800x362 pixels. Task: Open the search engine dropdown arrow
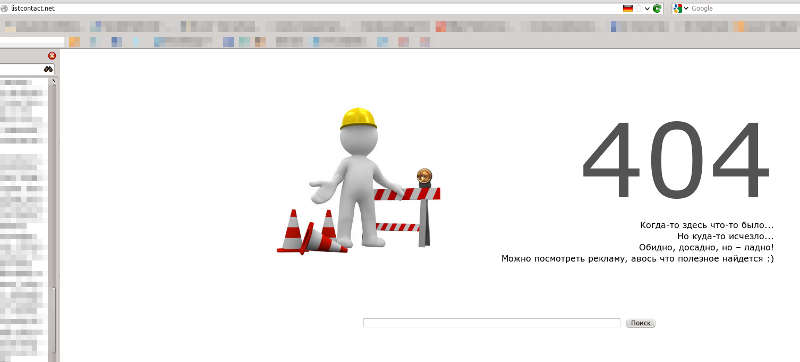[x=686, y=9]
